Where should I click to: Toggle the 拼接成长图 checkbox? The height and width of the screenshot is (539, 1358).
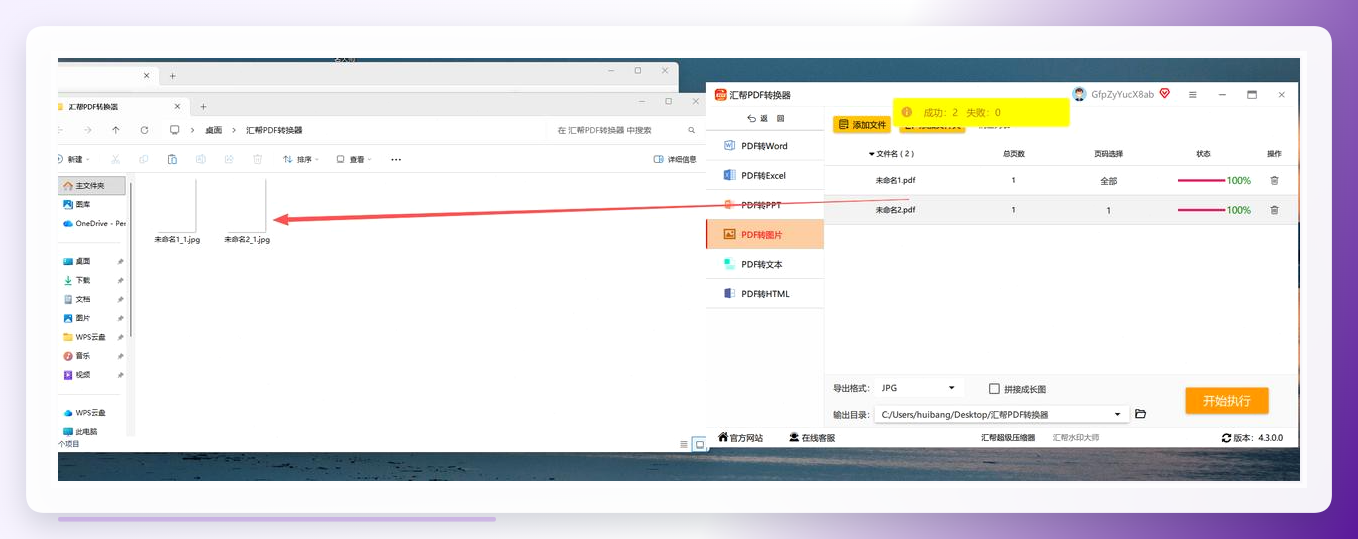click(x=994, y=389)
